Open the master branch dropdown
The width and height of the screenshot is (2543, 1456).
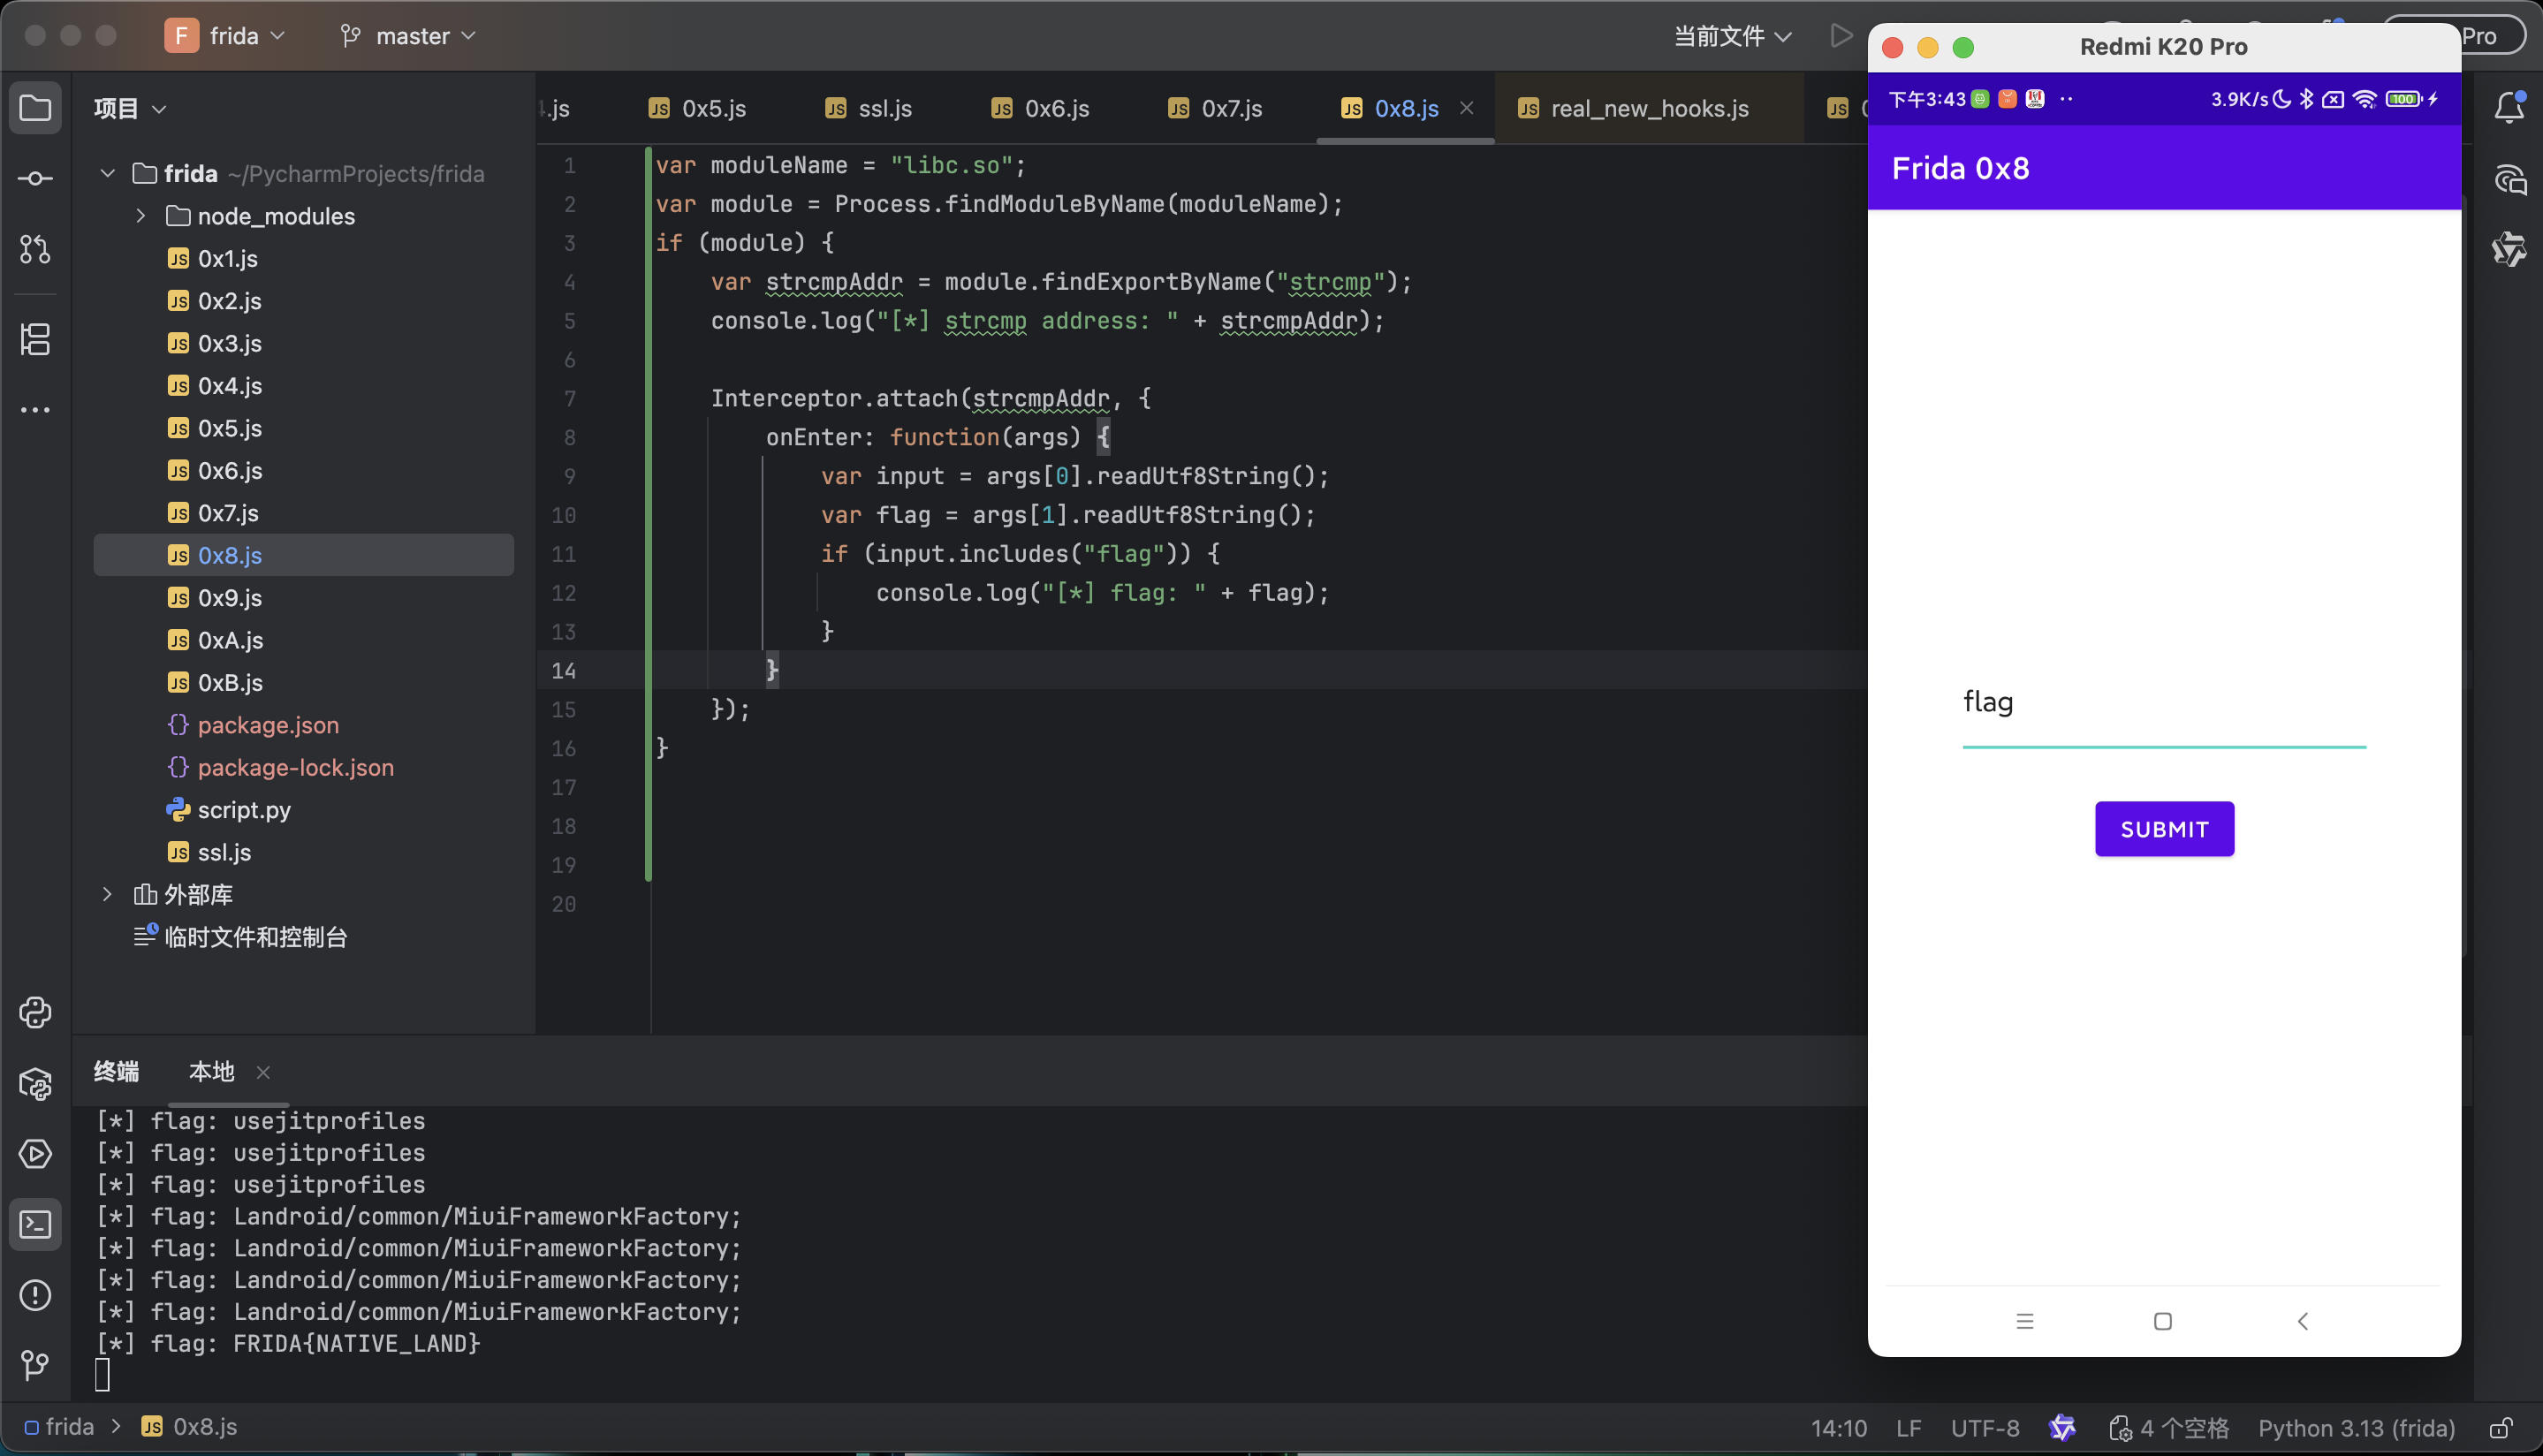(408, 36)
